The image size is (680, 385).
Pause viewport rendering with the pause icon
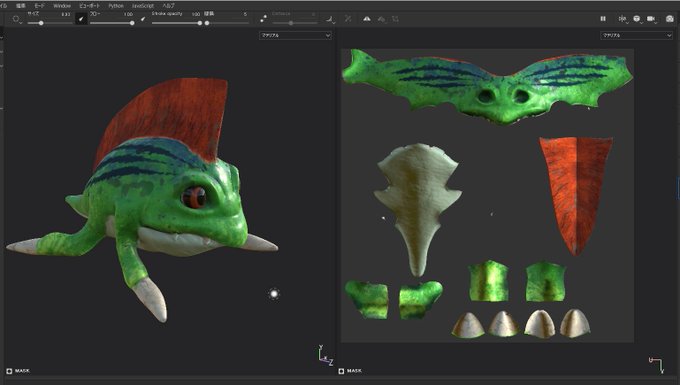(x=603, y=19)
